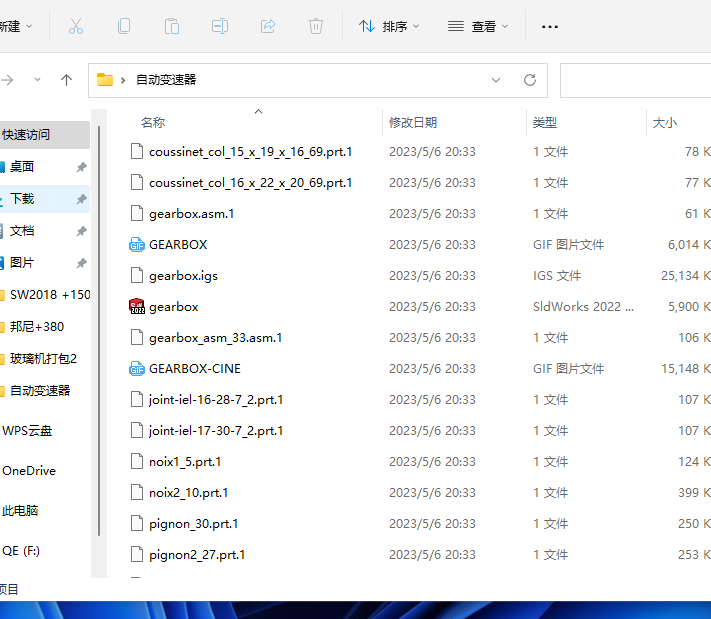Sort by 修改日期 column header
This screenshot has width=711, height=619.
point(413,122)
